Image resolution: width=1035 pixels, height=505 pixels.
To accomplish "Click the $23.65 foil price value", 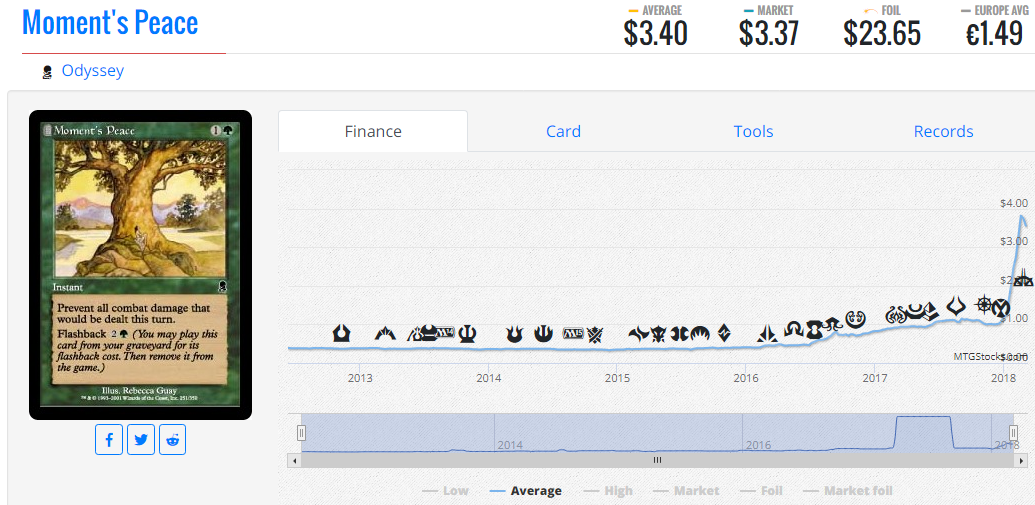I will pos(882,34).
